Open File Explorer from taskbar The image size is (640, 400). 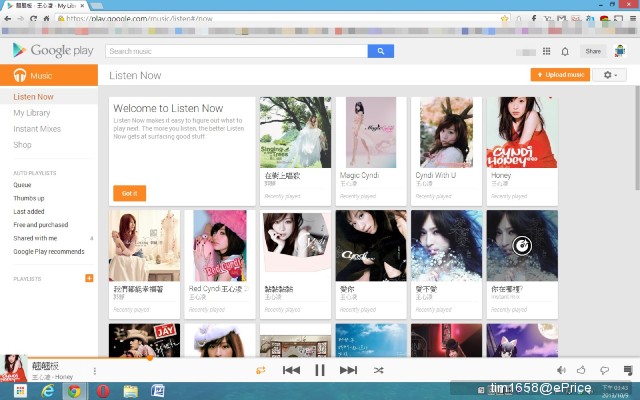[131, 391]
